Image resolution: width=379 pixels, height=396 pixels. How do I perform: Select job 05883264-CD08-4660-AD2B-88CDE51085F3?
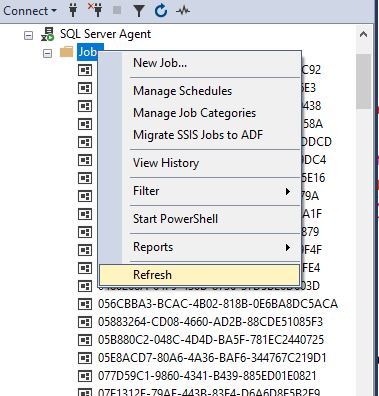(210, 322)
